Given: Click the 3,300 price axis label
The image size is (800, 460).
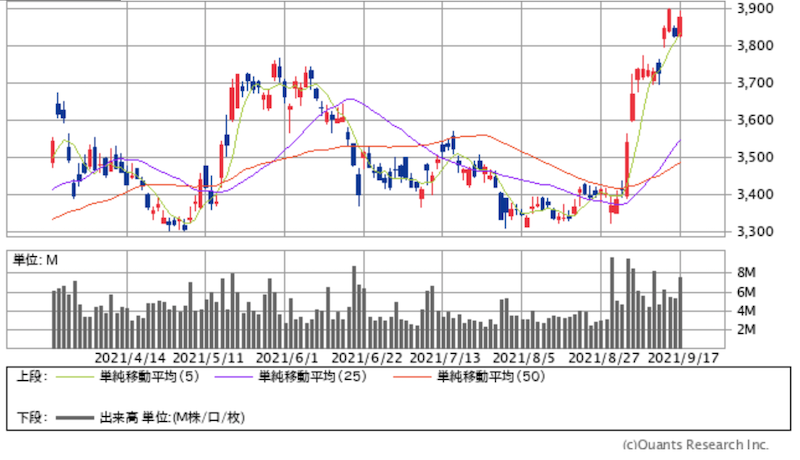Looking at the screenshot, I should [756, 232].
